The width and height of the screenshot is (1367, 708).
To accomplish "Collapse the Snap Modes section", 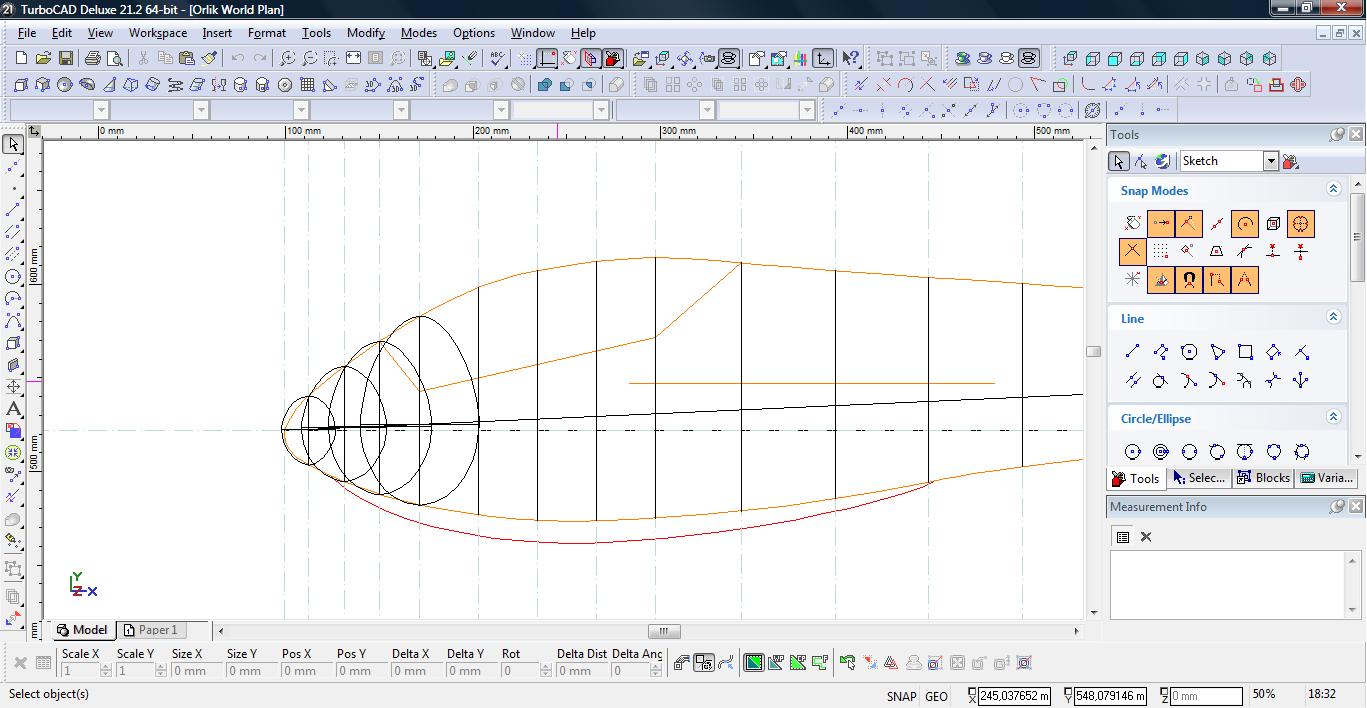I will [x=1332, y=189].
